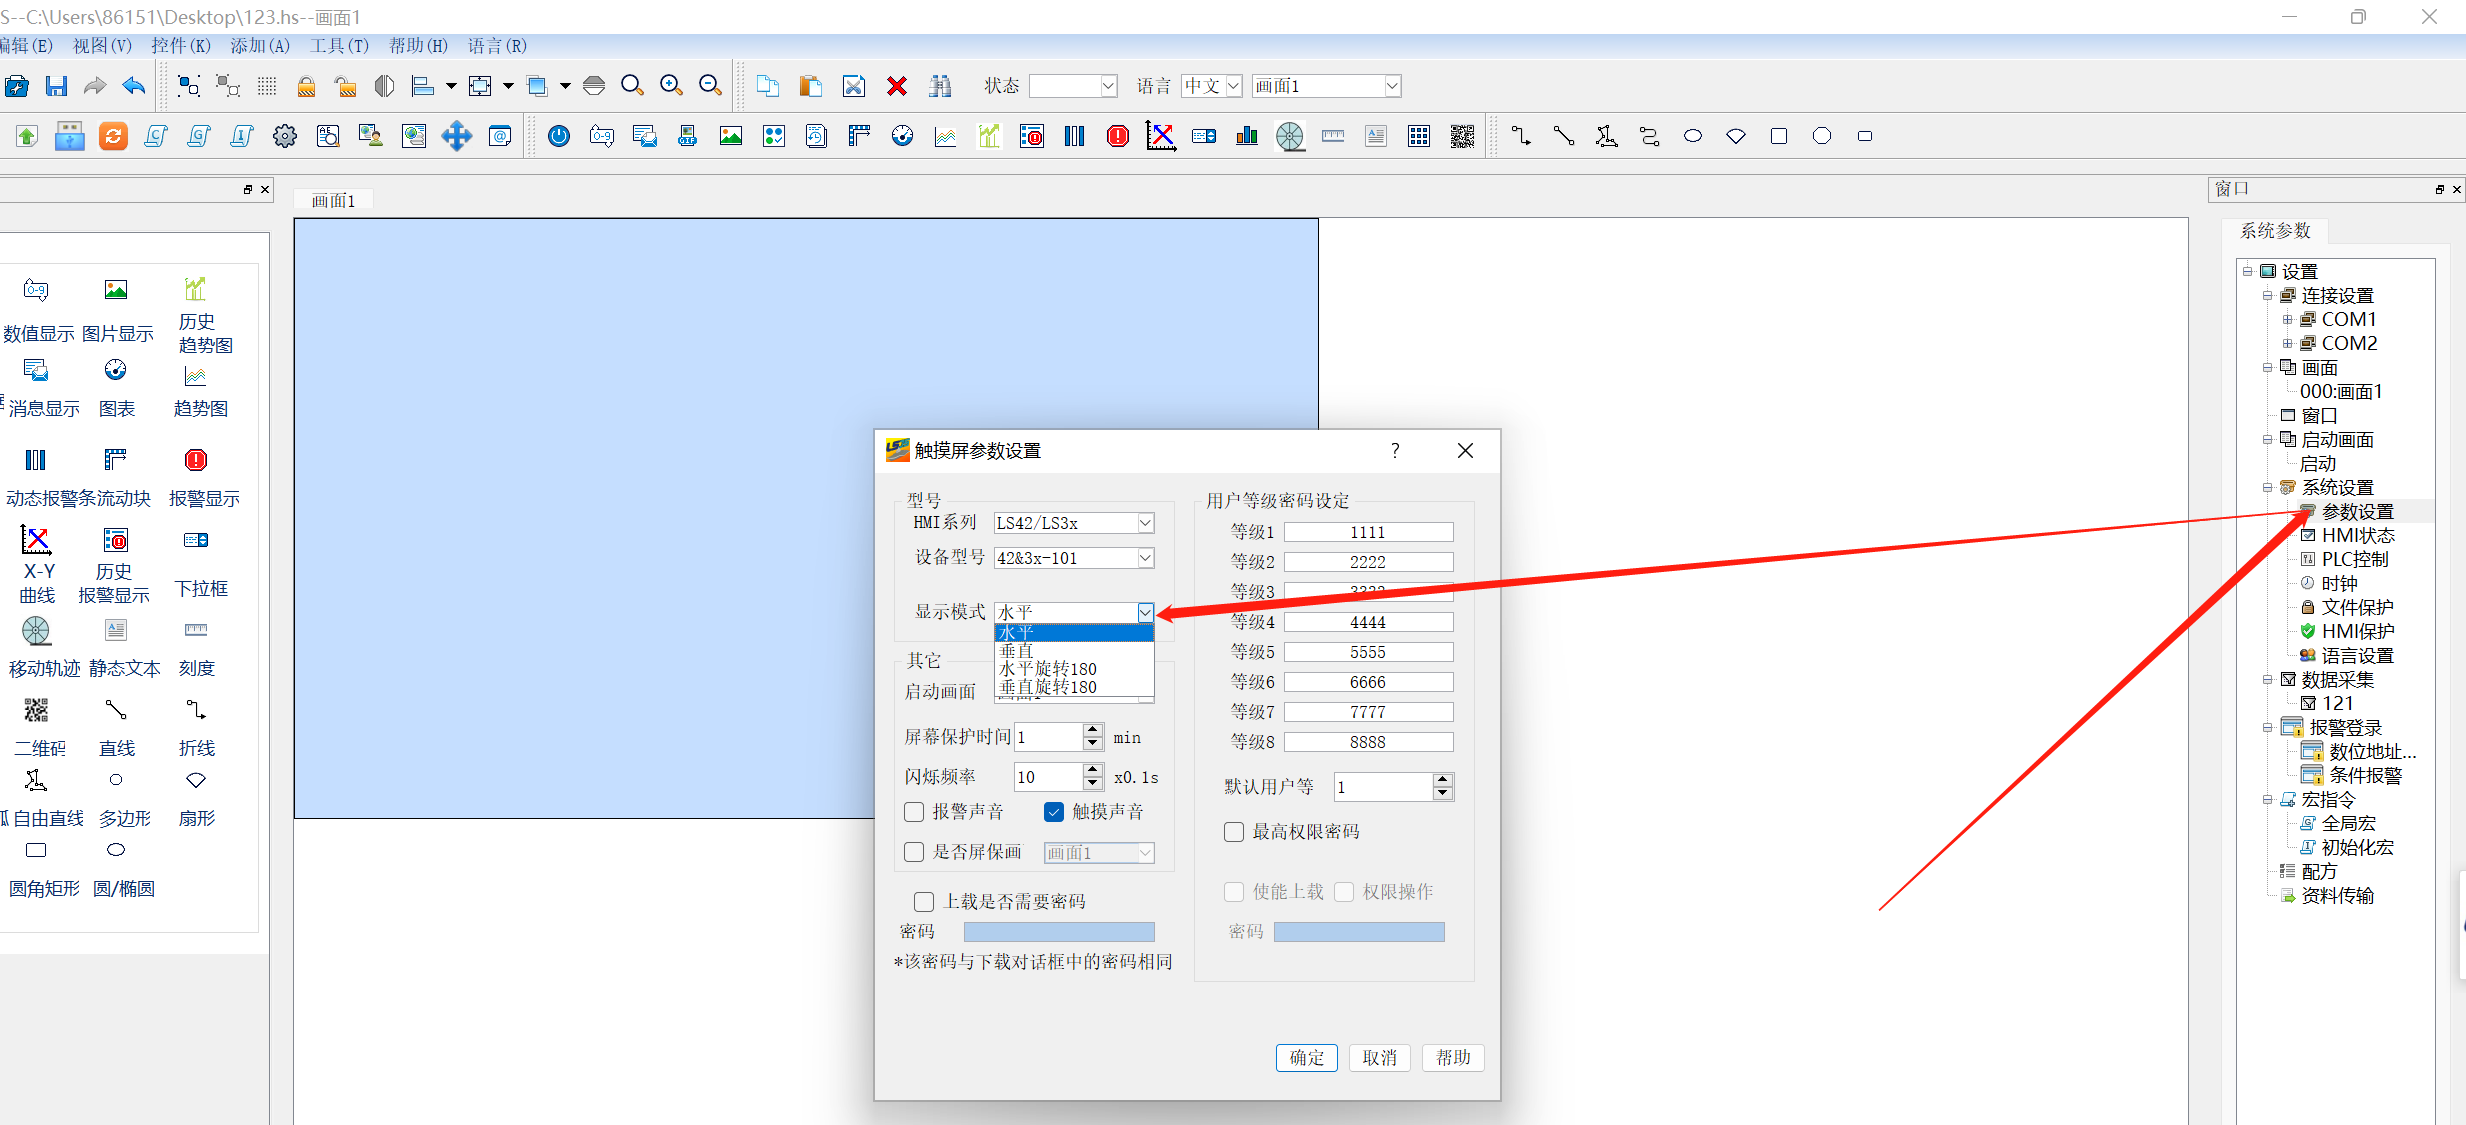This screenshot has height=1125, width=2466.
Task: Select X-Y曲线 control in left panel
Action: click(x=37, y=565)
